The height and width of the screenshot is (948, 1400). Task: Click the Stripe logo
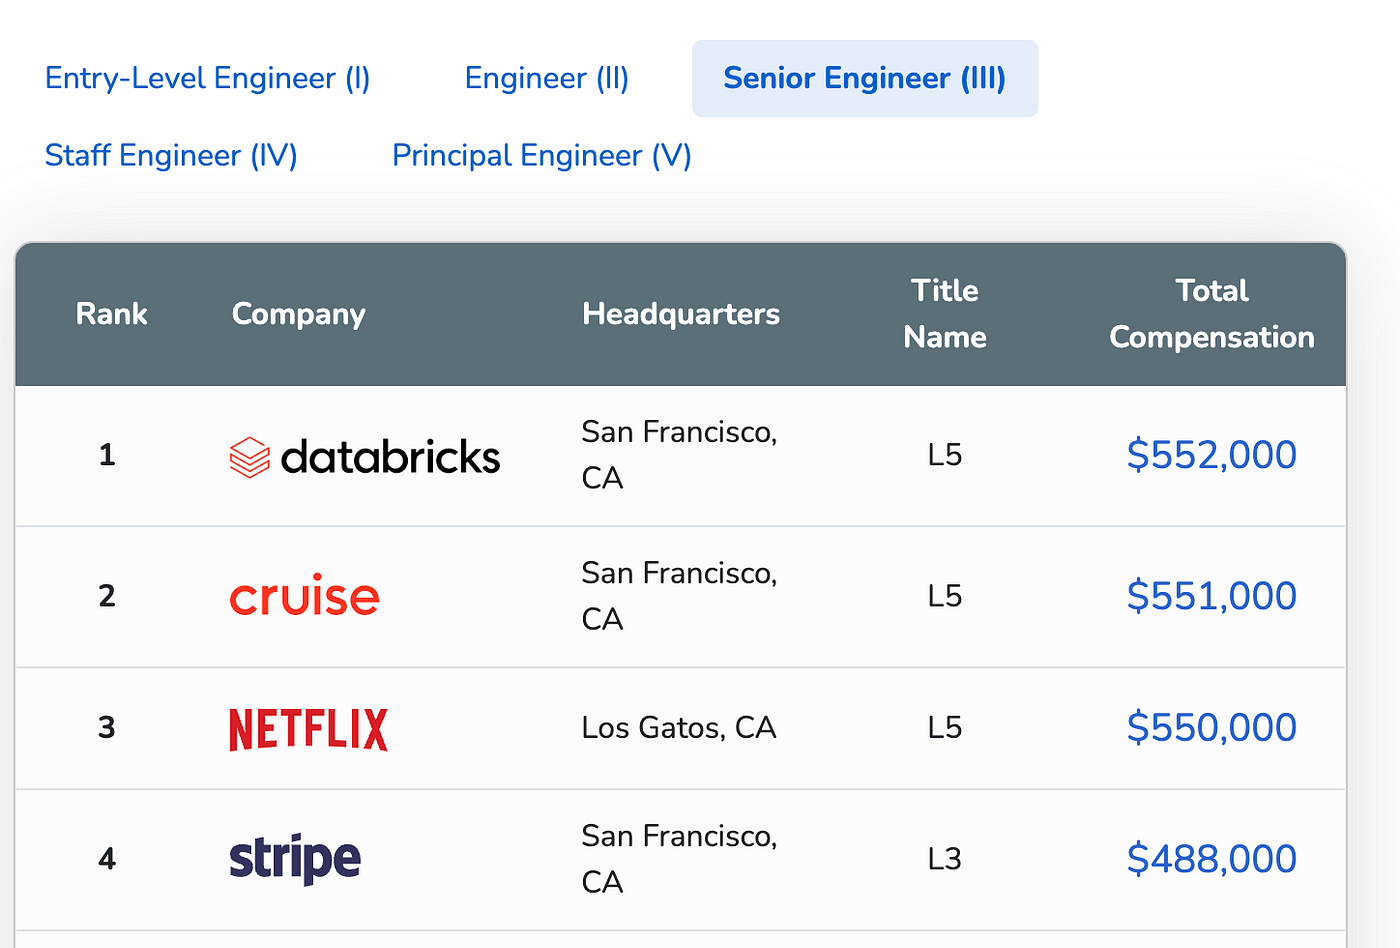point(295,859)
